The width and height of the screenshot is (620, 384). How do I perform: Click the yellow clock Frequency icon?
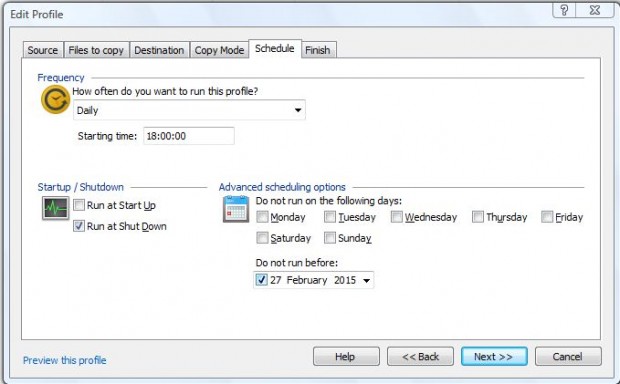click(55, 99)
